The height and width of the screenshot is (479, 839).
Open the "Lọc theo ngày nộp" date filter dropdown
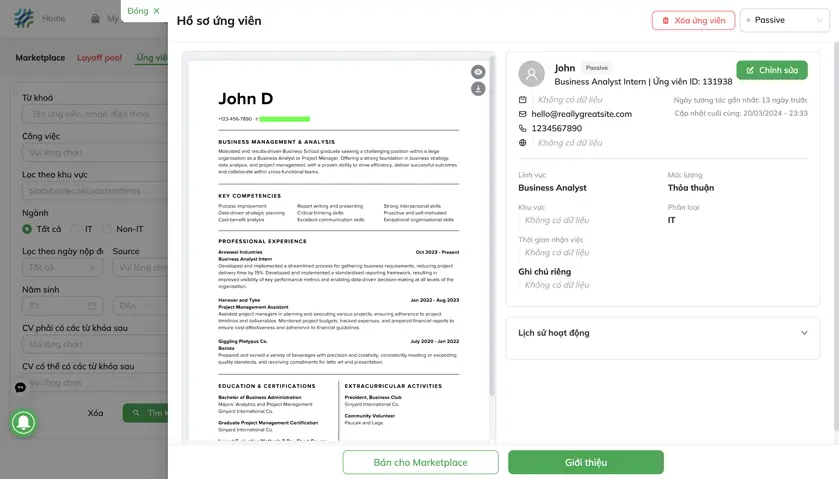[62, 268]
